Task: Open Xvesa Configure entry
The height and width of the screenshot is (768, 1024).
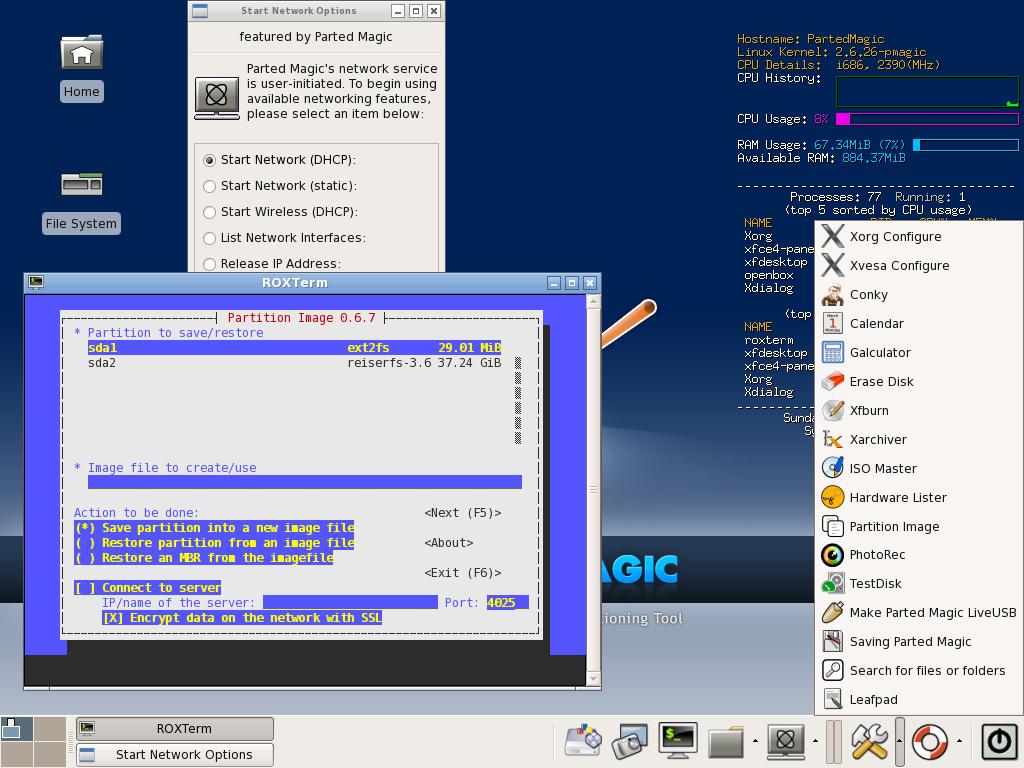Action: pos(918,265)
